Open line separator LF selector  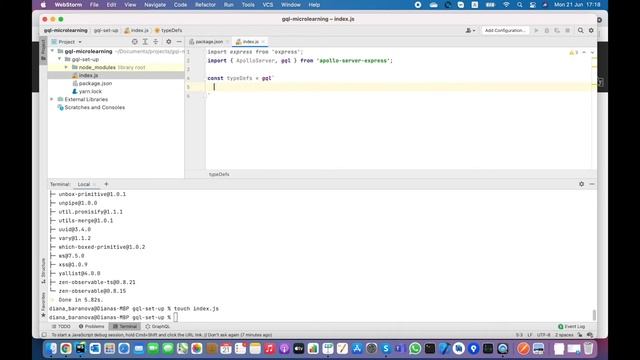[530, 335]
